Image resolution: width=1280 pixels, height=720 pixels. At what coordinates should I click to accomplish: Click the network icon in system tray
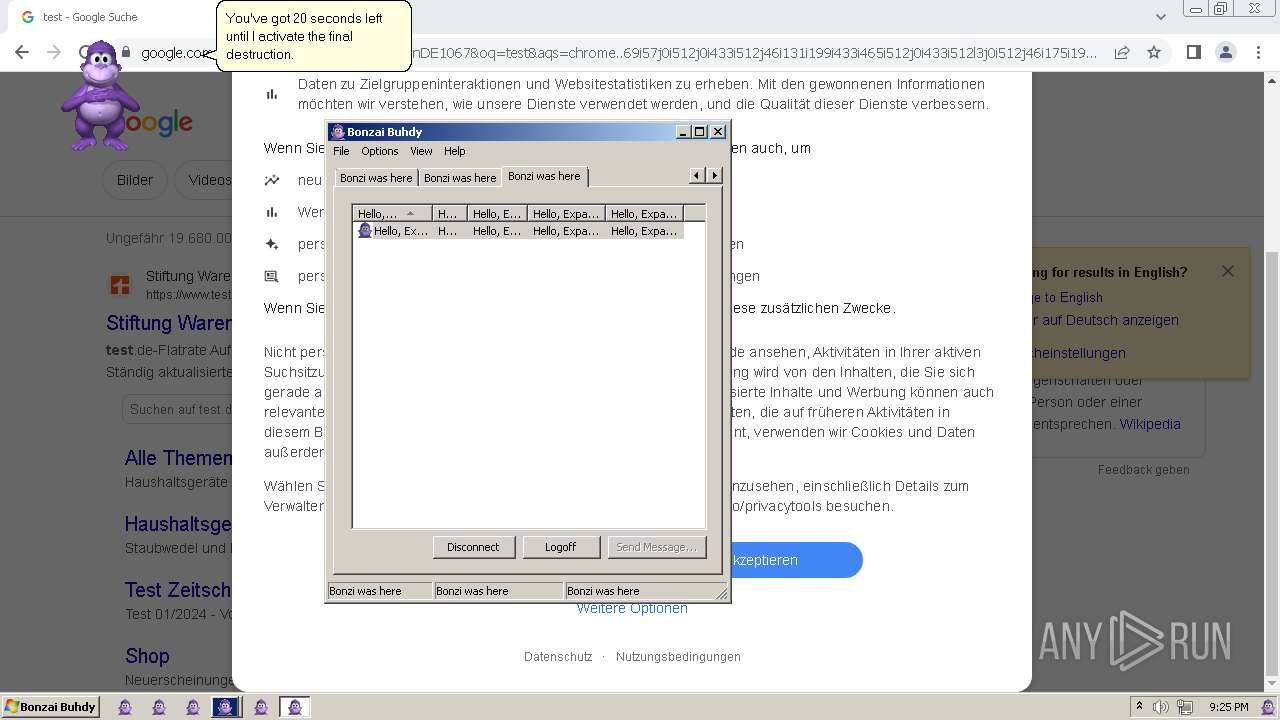1185,707
